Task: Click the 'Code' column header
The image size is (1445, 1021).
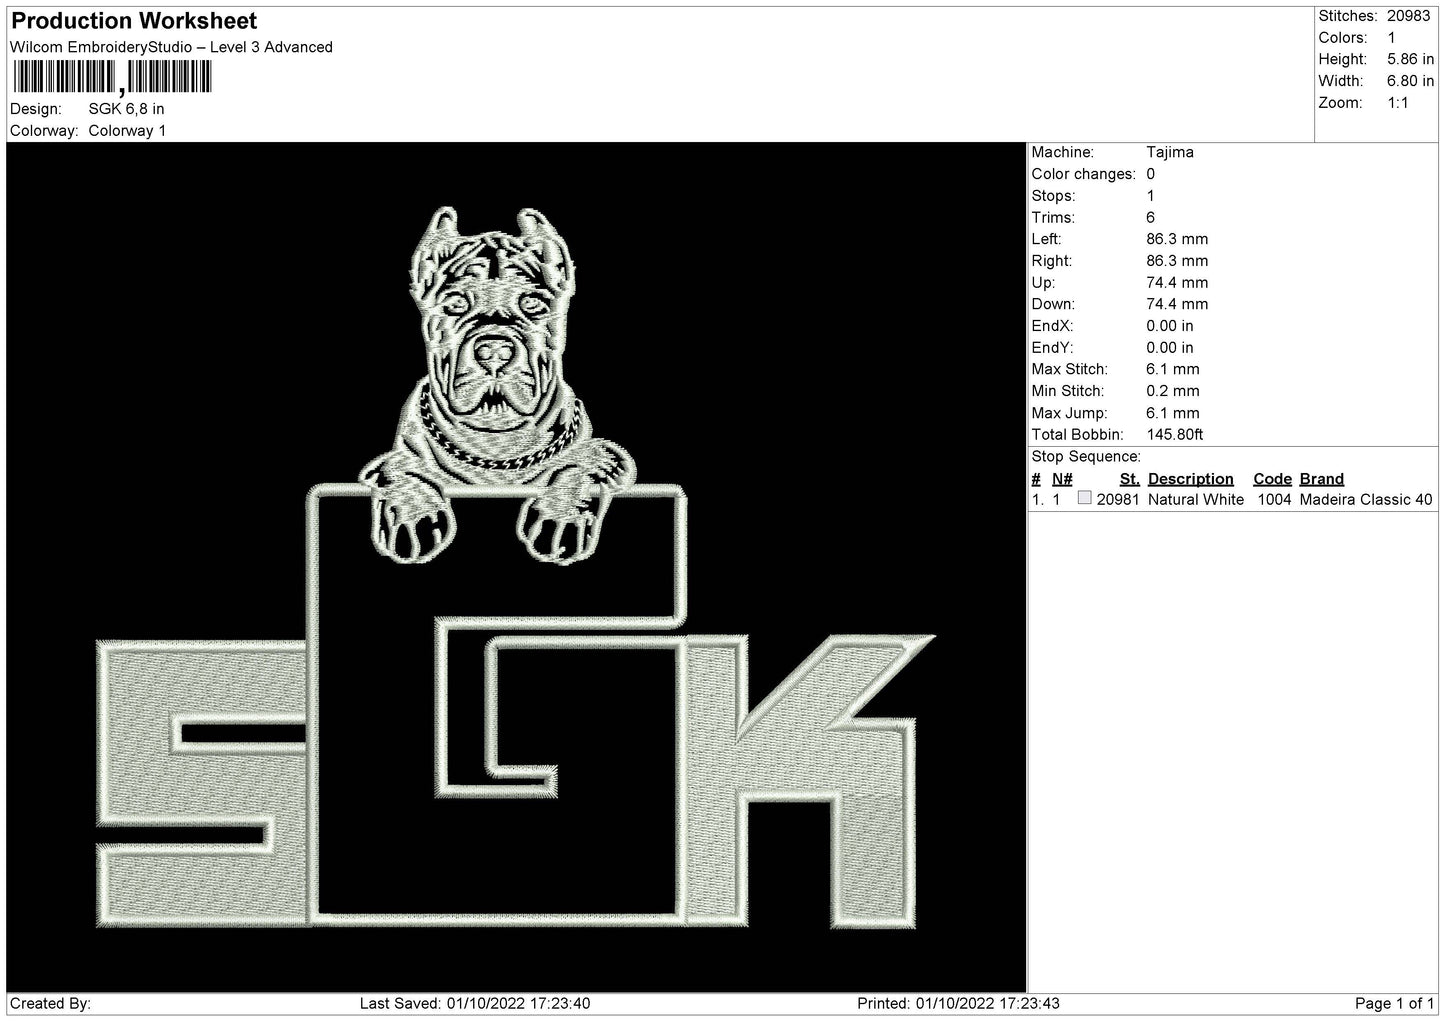Action: pos(1272,479)
